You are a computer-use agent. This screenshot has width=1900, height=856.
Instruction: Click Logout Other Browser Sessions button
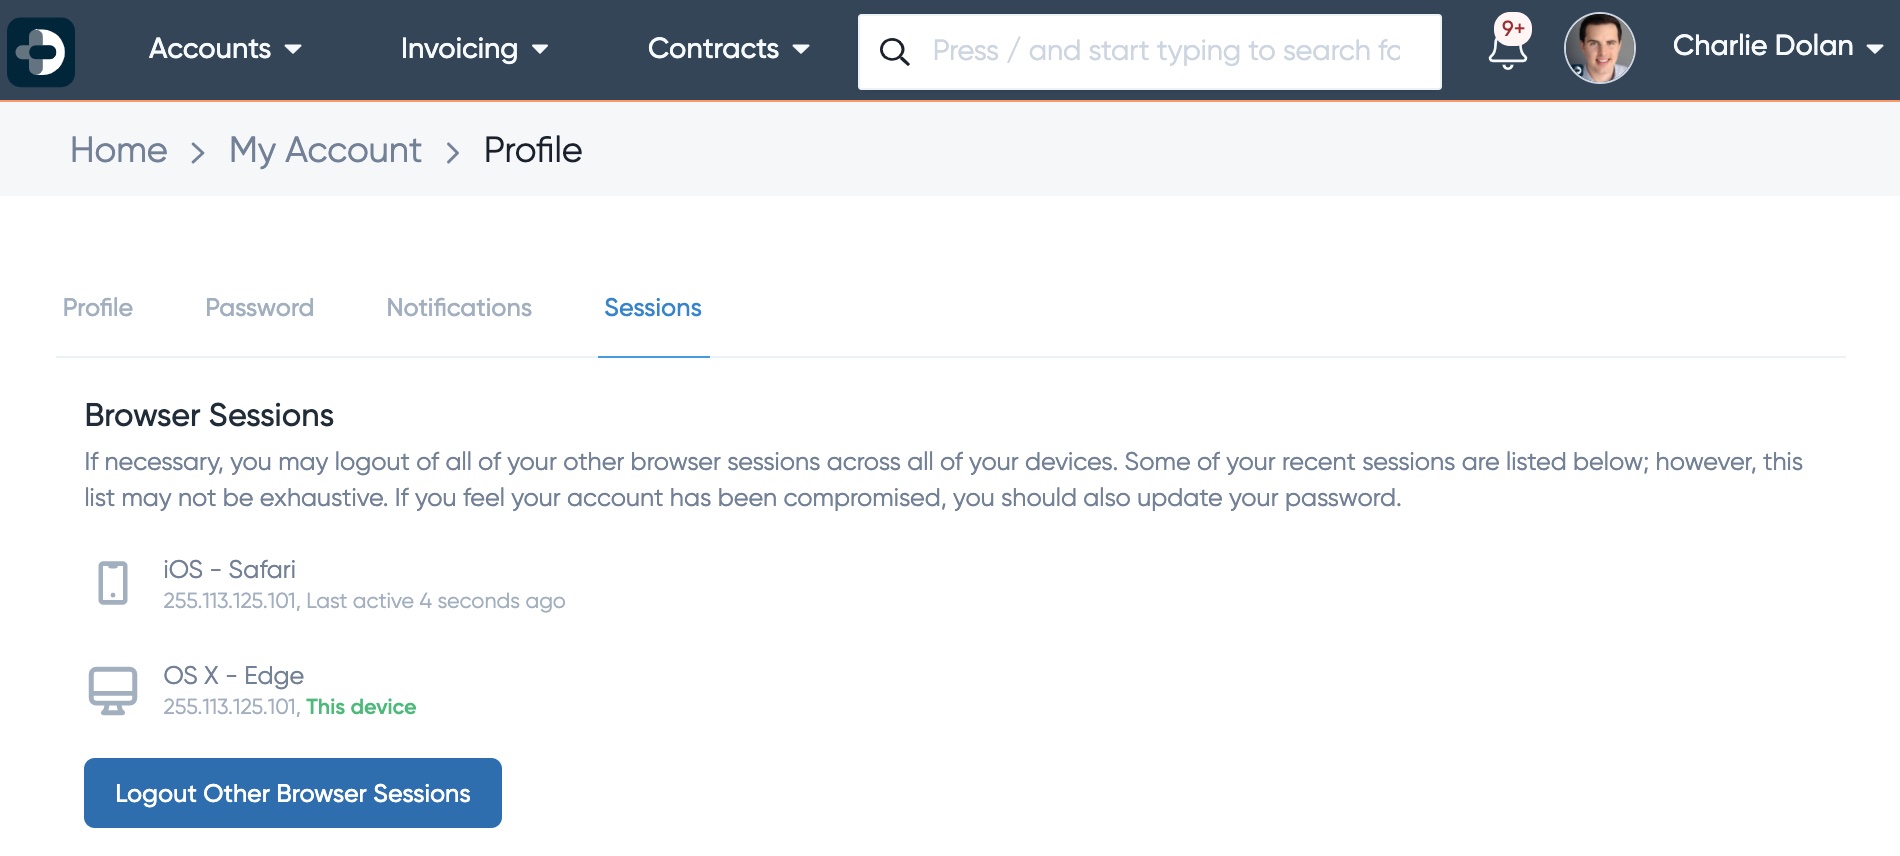point(293,793)
